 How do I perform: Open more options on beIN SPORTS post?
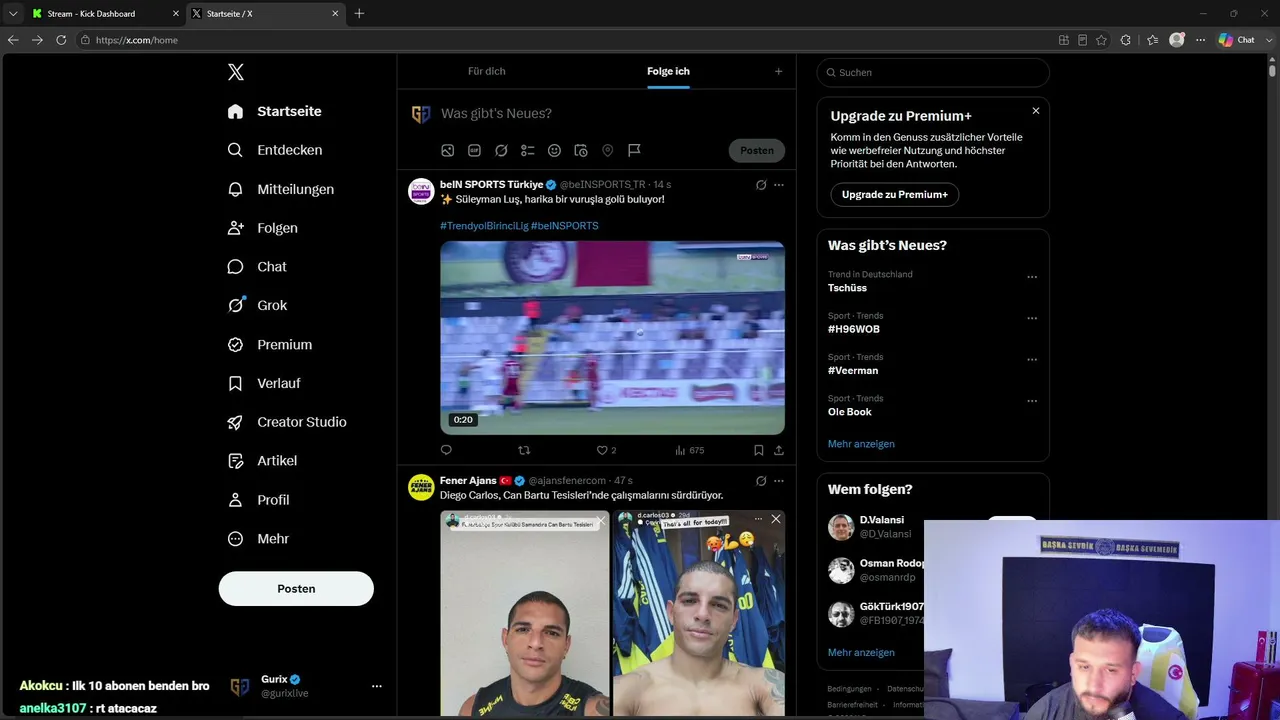click(x=779, y=185)
